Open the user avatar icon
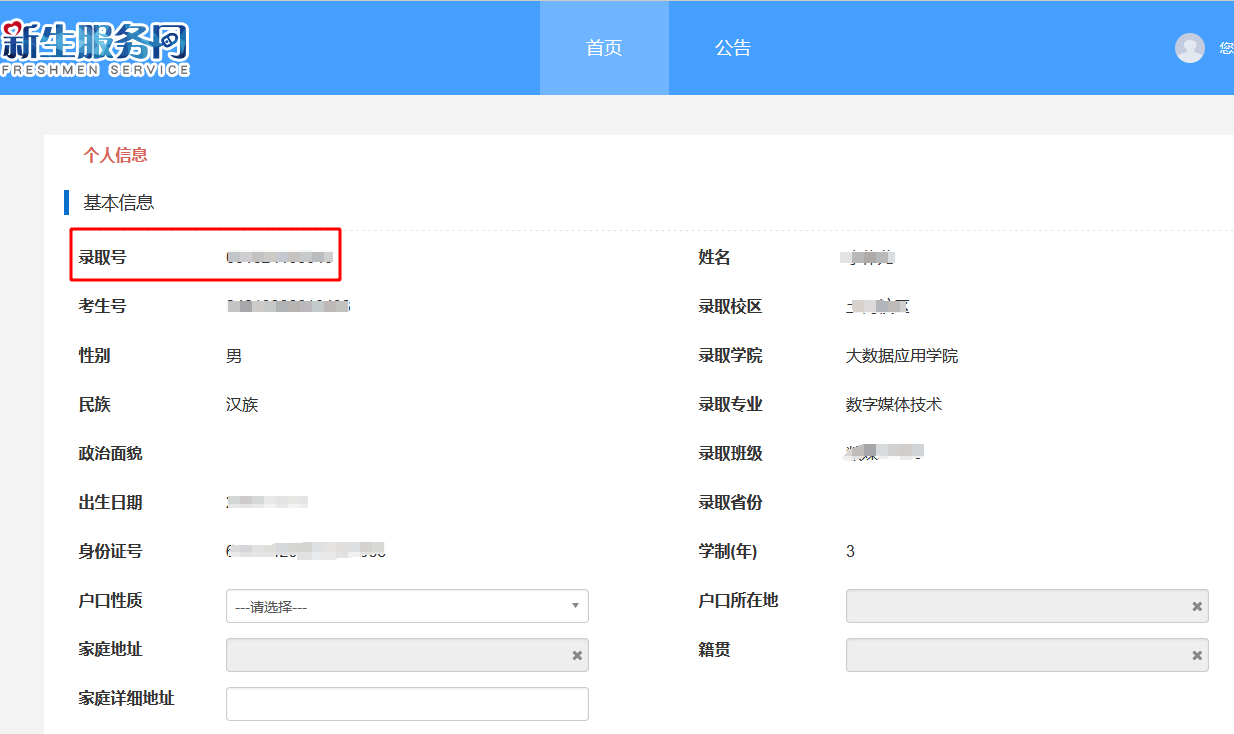1234x734 pixels. pos(1189,48)
